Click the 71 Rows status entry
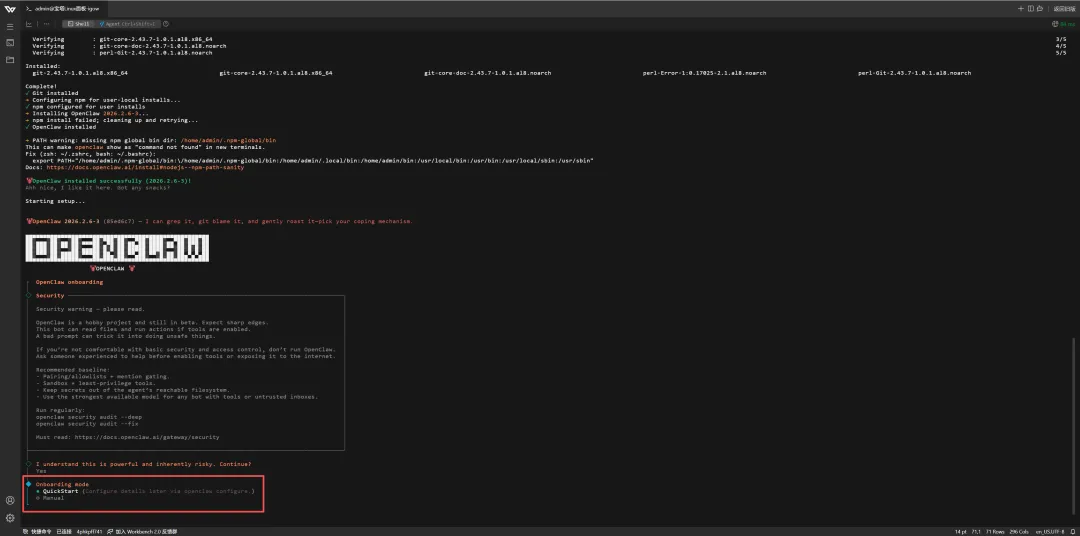Screen dimensions: 1080x536 tap(996, 532)
